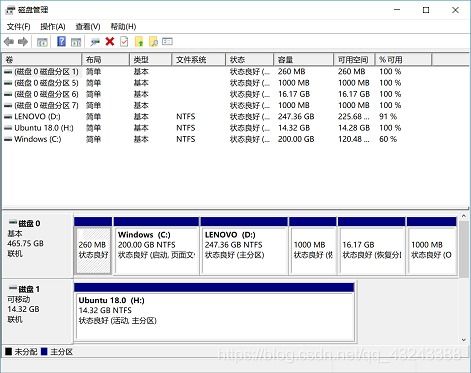471x373 pixels.
Task: Toggle the action pane toolbar icon
Action: click(x=76, y=42)
